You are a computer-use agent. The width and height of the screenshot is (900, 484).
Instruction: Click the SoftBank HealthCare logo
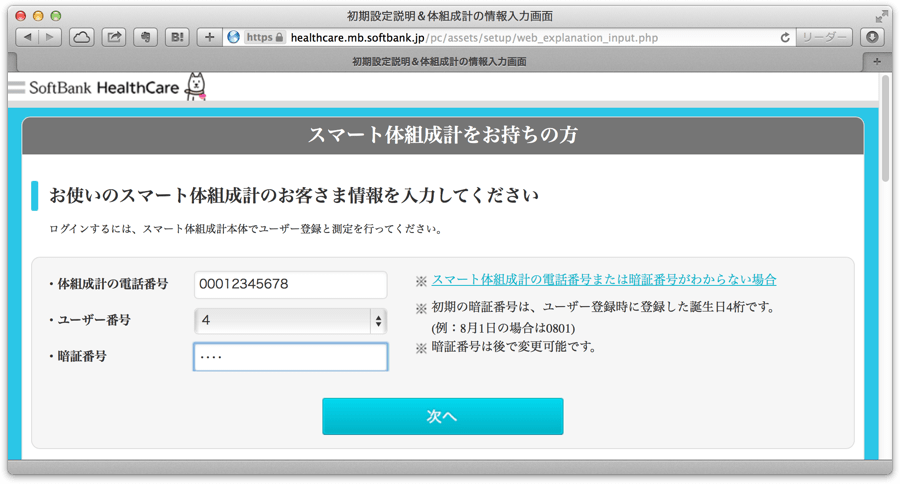(104, 88)
